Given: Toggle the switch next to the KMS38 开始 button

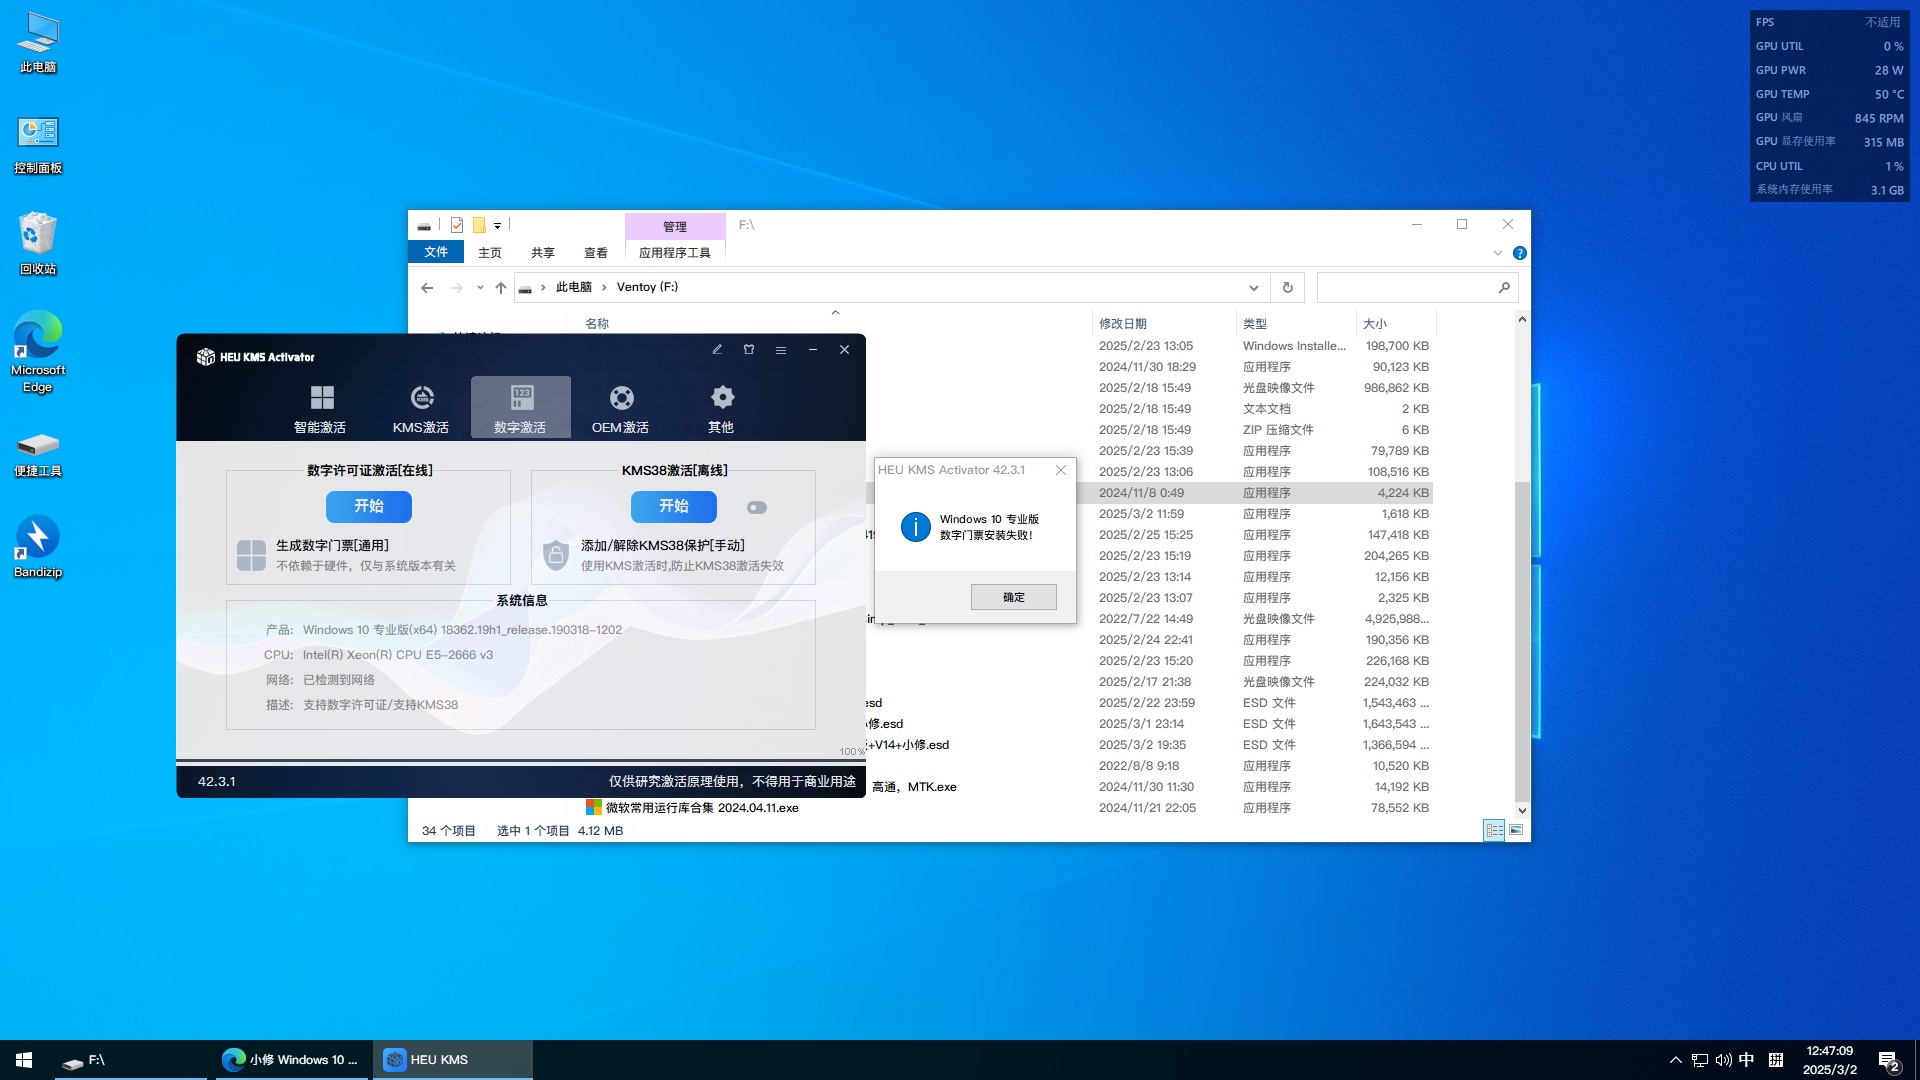Looking at the screenshot, I should (757, 507).
